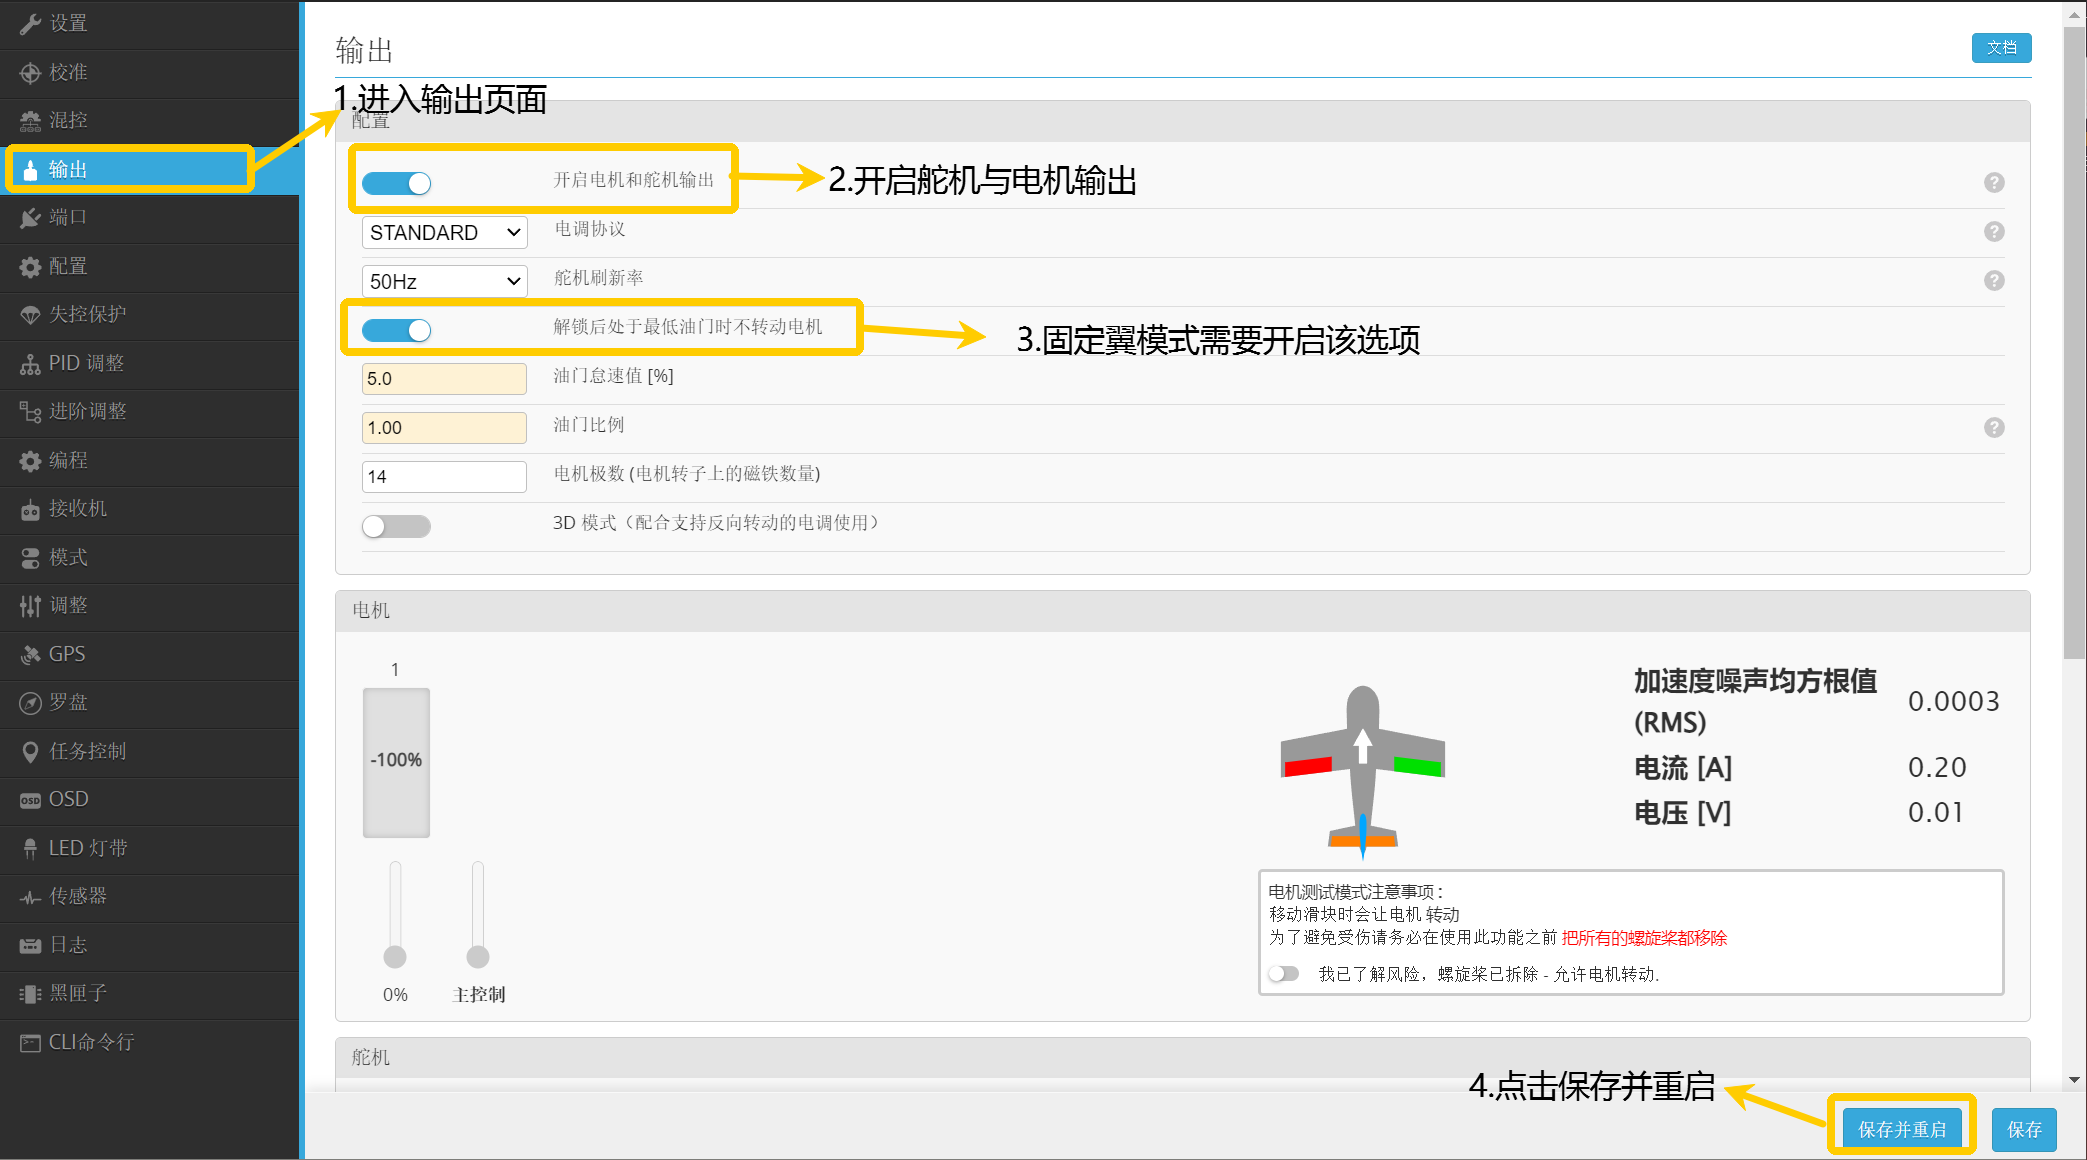Viewport: 2087px width, 1160px height.
Task: Click the GPS satellite icon in sidebar
Action: point(30,655)
